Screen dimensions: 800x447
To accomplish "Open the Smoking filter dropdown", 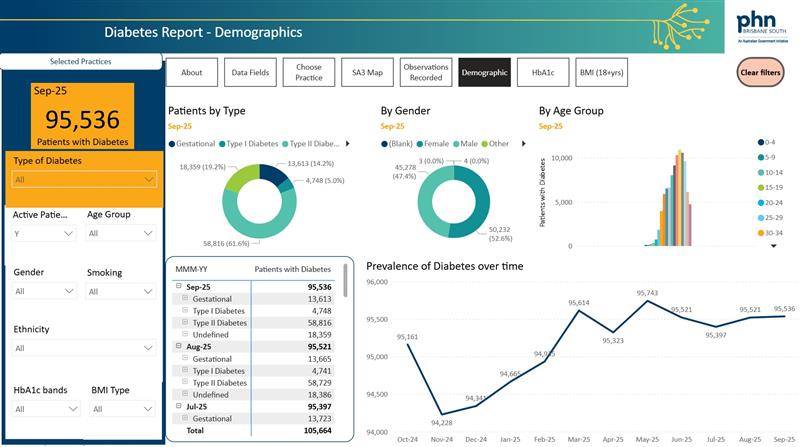I will pos(120,291).
